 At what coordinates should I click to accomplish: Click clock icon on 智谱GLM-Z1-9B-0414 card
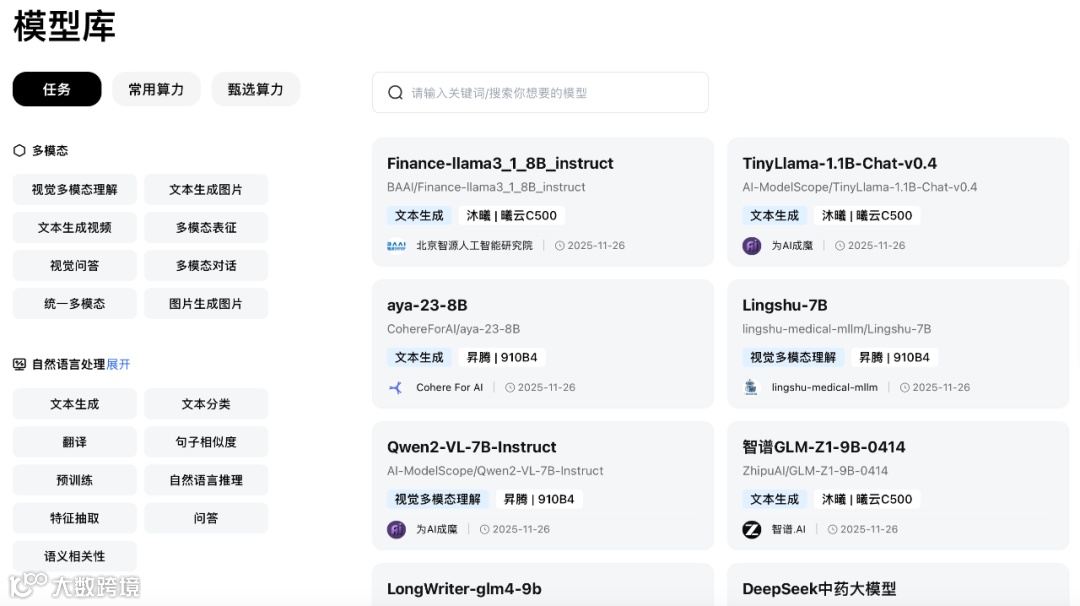click(832, 529)
